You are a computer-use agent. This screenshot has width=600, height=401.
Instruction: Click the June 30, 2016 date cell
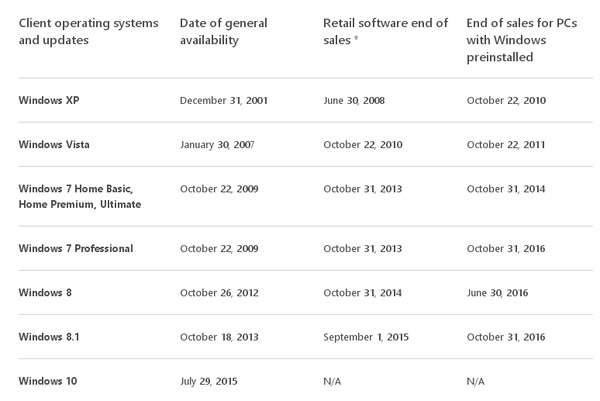497,293
